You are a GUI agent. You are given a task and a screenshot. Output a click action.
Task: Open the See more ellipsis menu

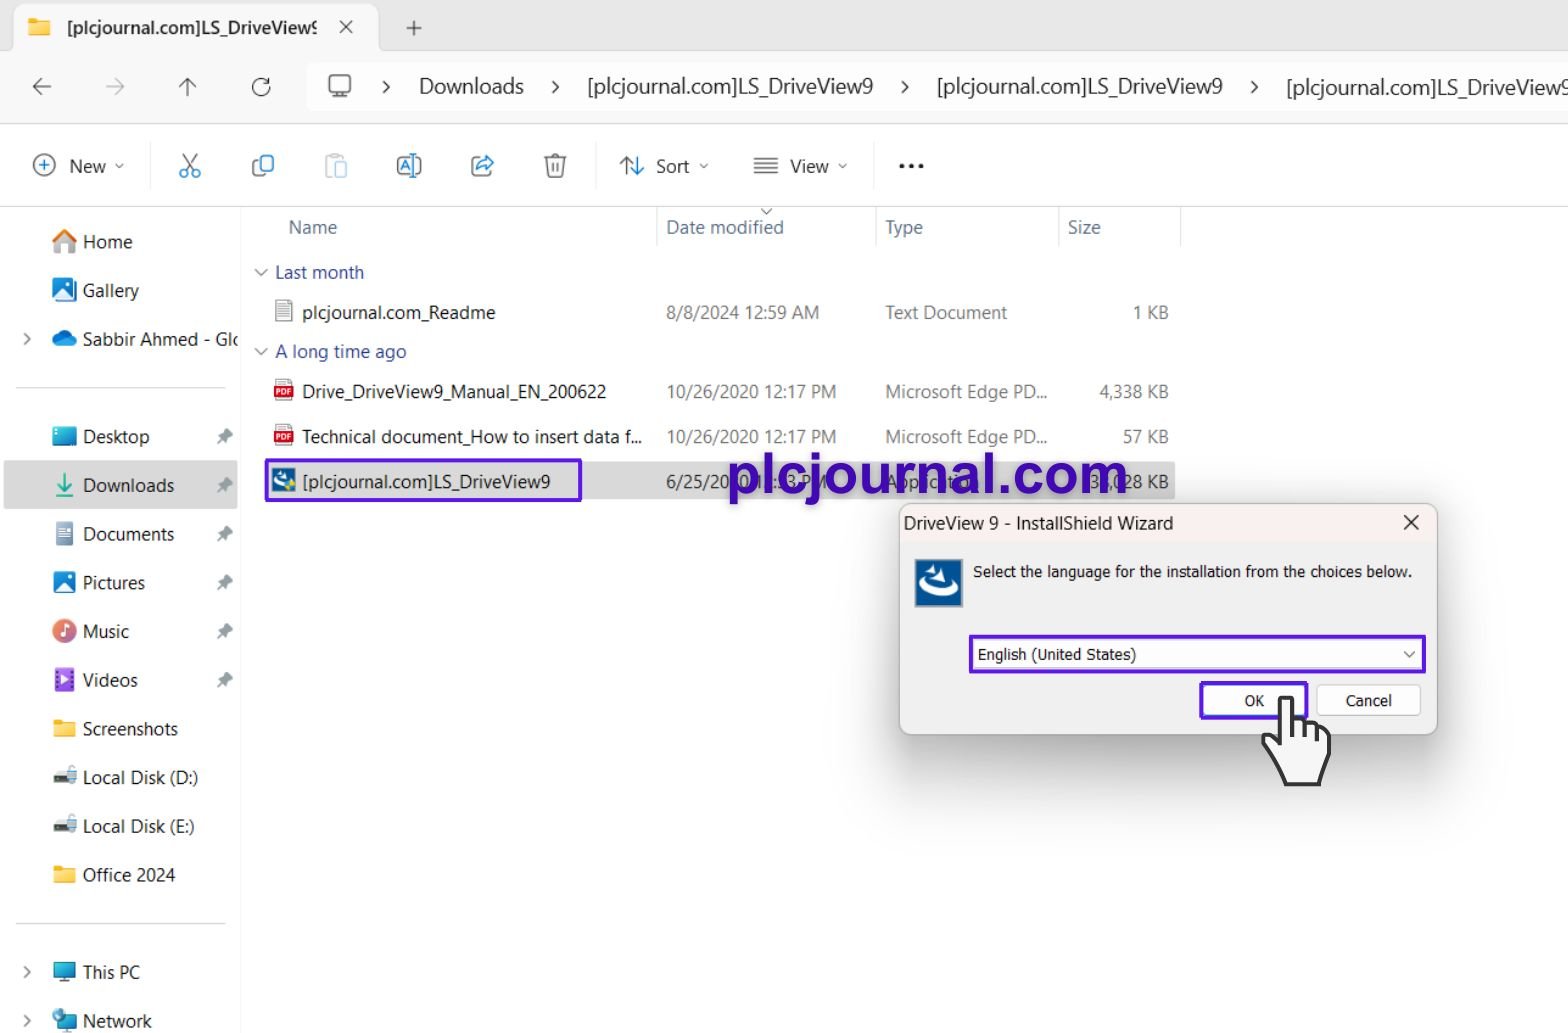click(x=911, y=166)
